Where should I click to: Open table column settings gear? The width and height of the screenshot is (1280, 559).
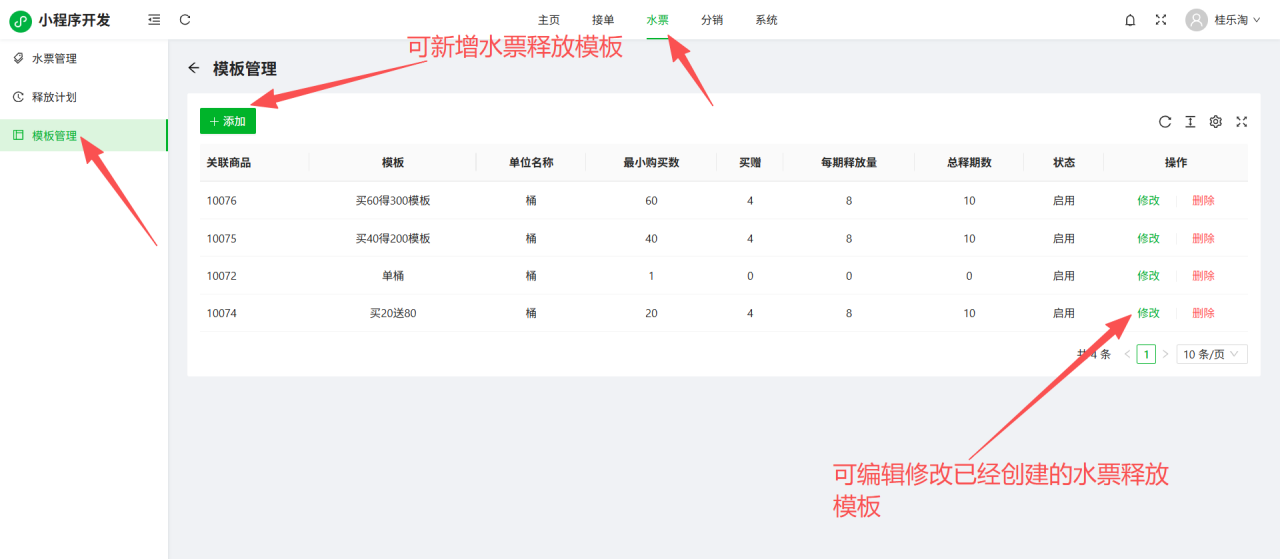click(1216, 122)
